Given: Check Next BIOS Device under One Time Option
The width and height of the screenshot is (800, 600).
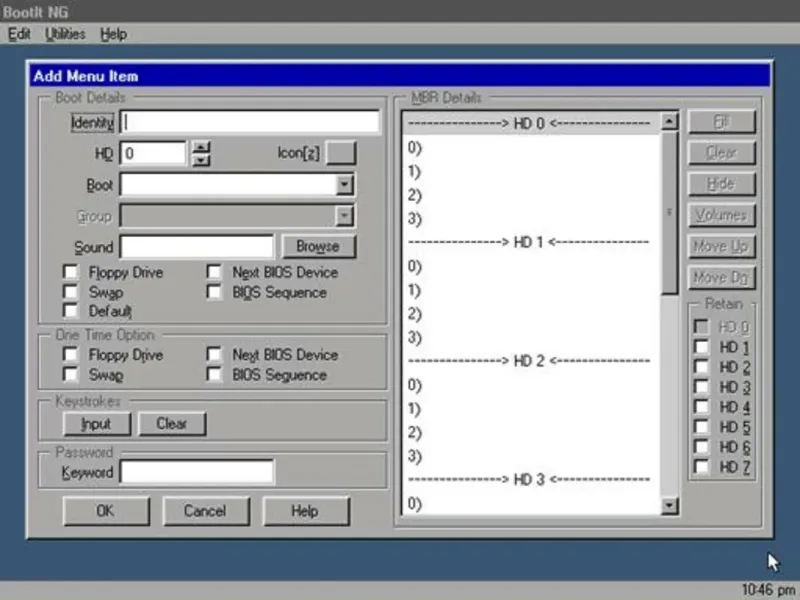Looking at the screenshot, I should pos(214,355).
